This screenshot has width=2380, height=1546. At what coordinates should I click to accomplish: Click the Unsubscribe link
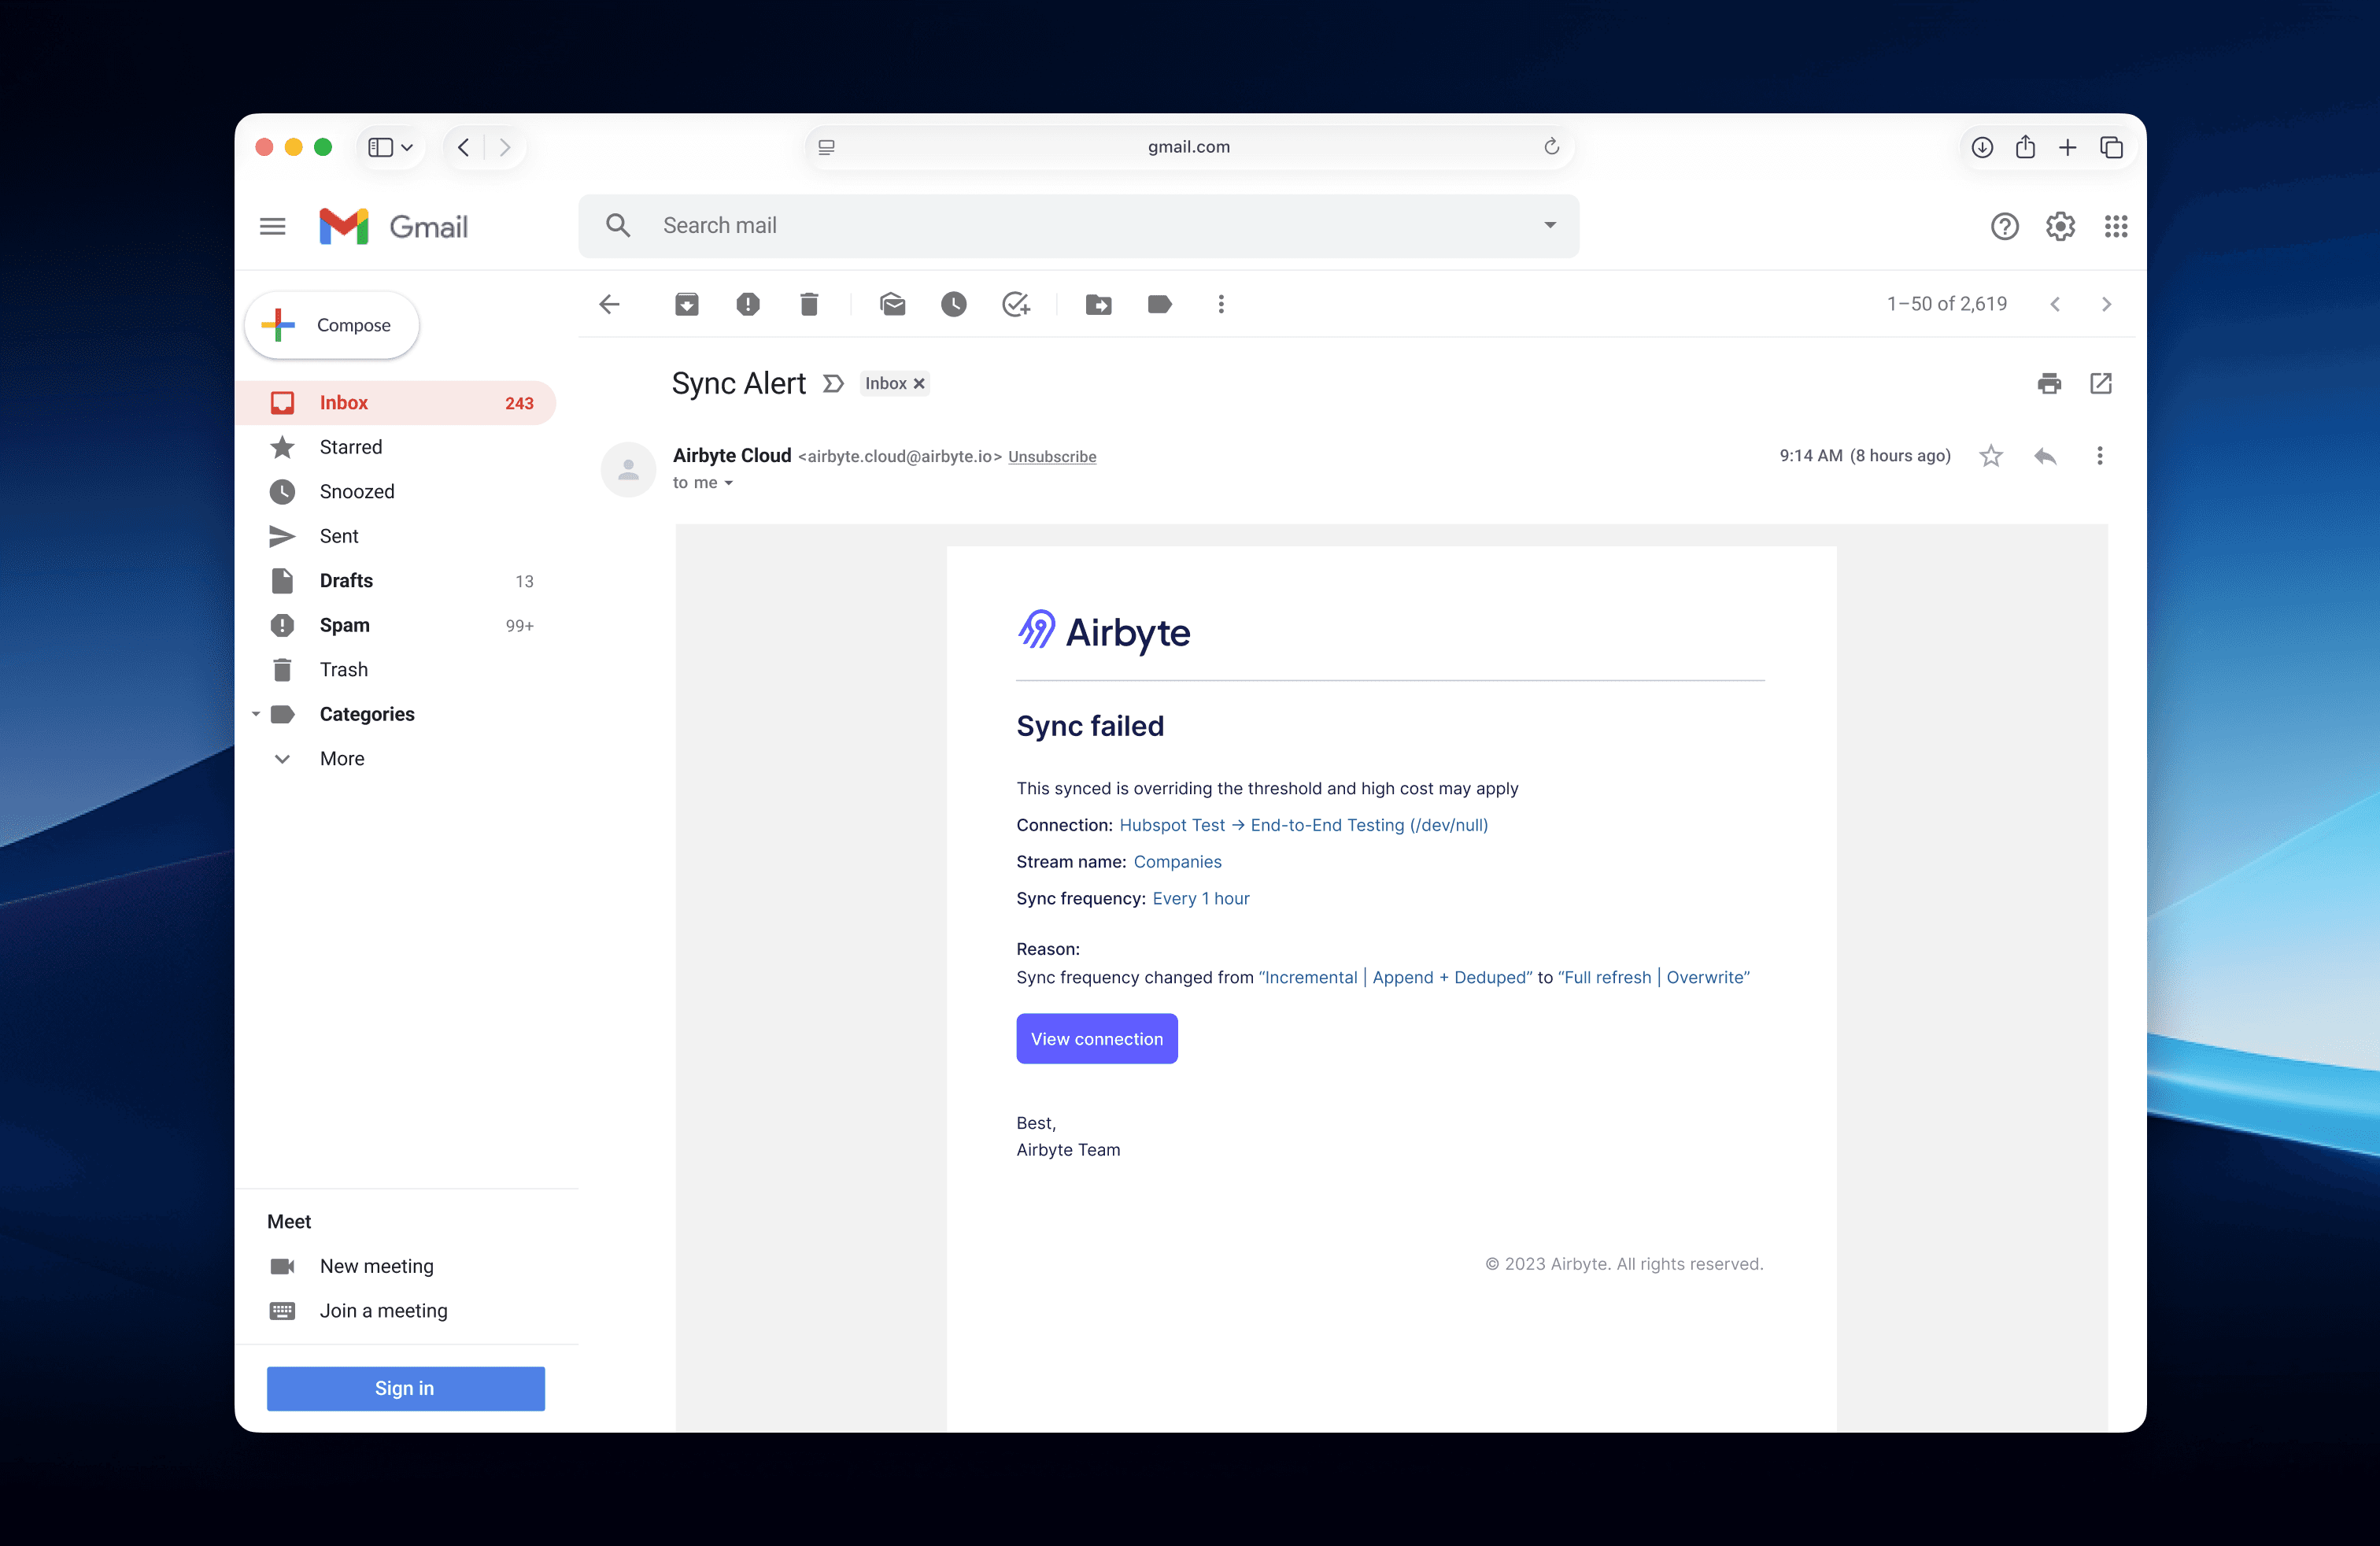[x=1051, y=457]
